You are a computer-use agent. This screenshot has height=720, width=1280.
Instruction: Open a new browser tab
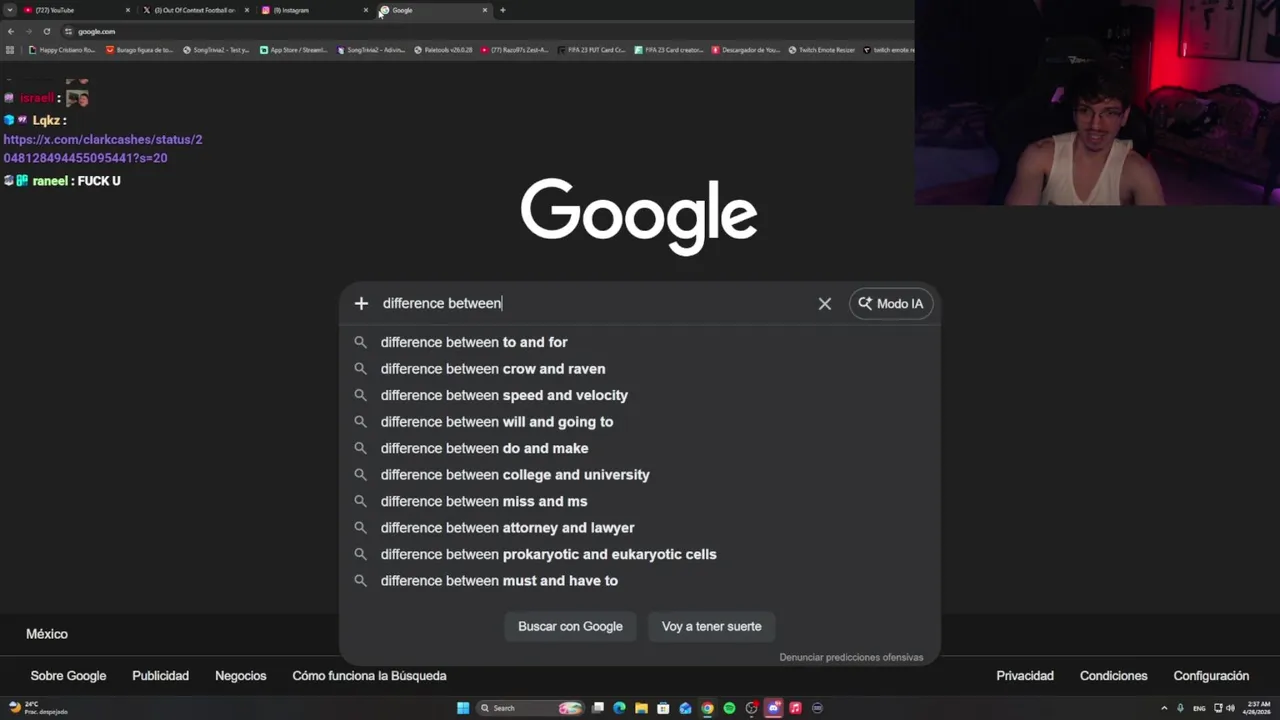pyautogui.click(x=502, y=10)
